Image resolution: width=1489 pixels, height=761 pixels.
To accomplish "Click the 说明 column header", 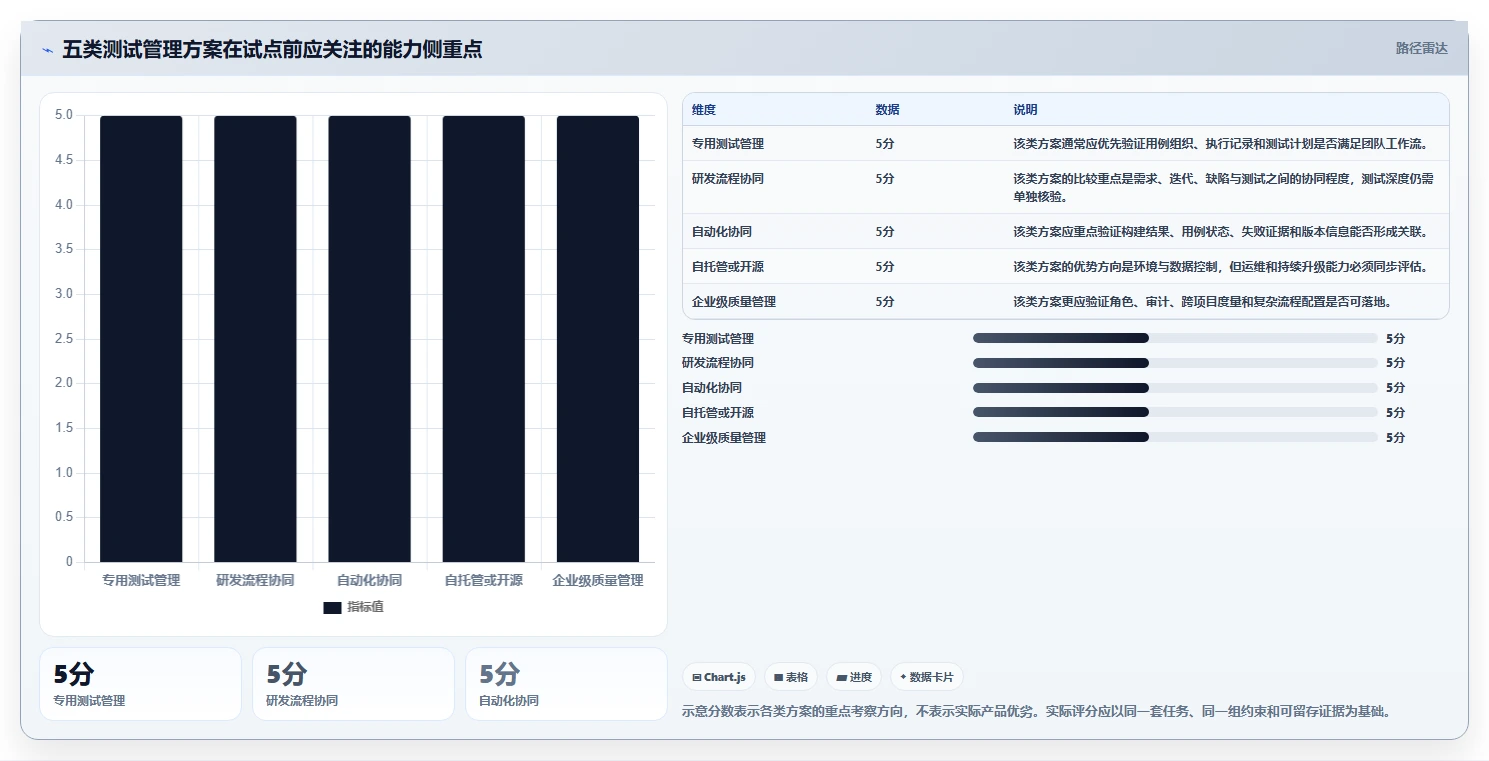I will (1025, 110).
